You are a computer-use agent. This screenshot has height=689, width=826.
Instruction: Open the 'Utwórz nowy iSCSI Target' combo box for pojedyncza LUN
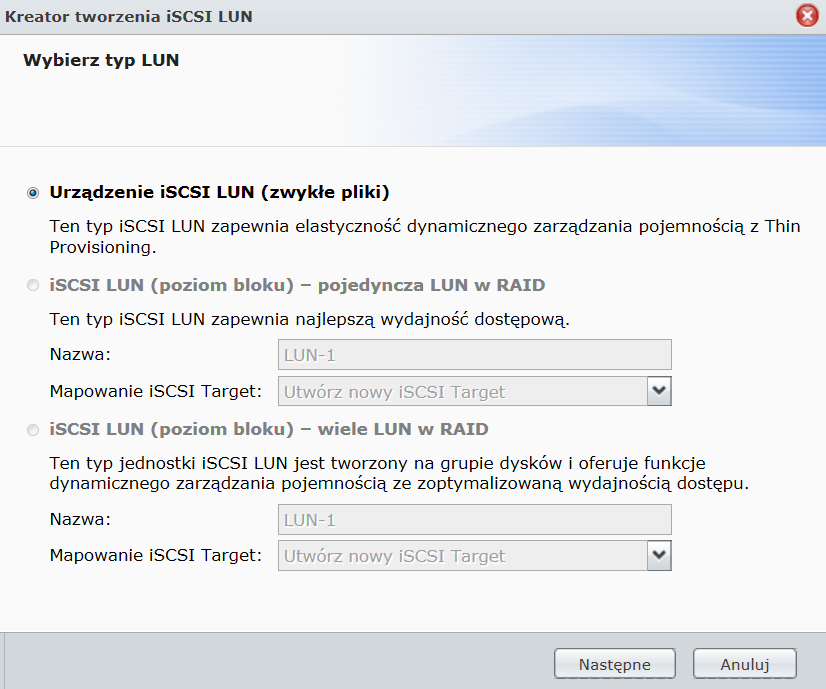coord(462,391)
